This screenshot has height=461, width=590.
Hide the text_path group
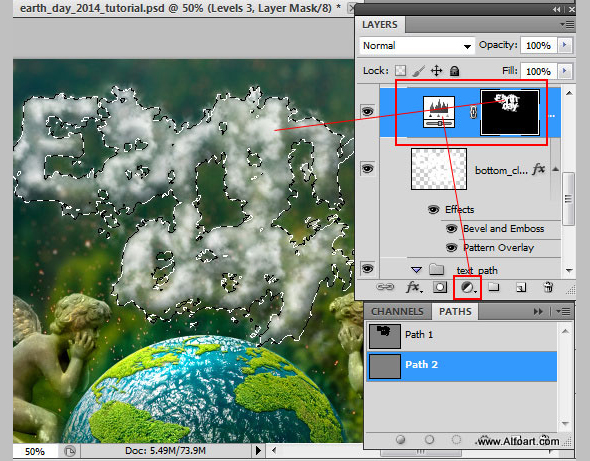click(367, 269)
